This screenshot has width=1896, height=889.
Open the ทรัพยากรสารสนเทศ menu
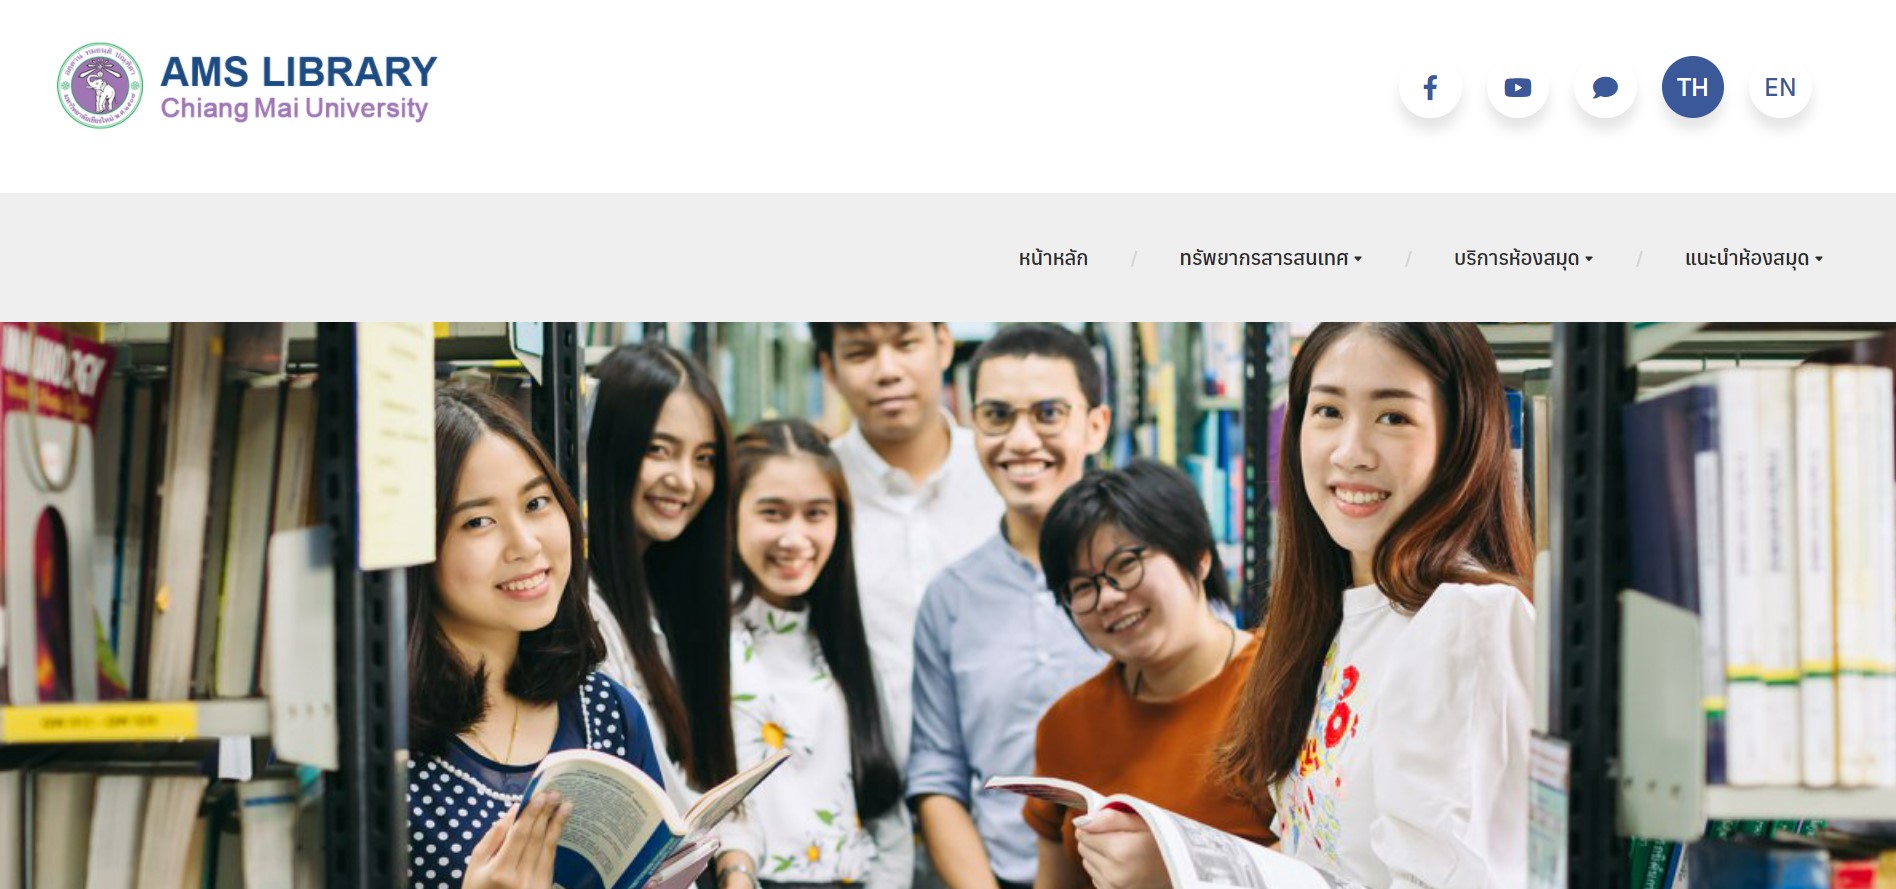pyautogui.click(x=1264, y=258)
